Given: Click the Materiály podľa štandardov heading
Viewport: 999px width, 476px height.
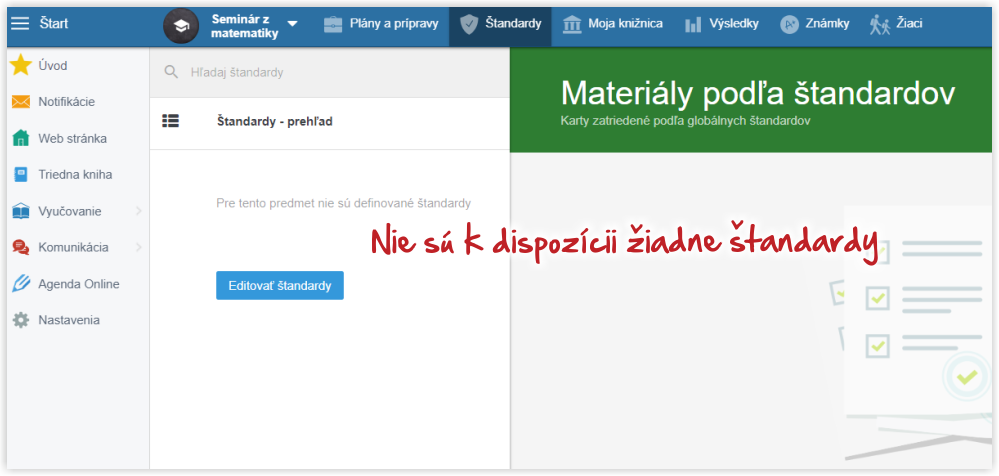Looking at the screenshot, I should (758, 94).
